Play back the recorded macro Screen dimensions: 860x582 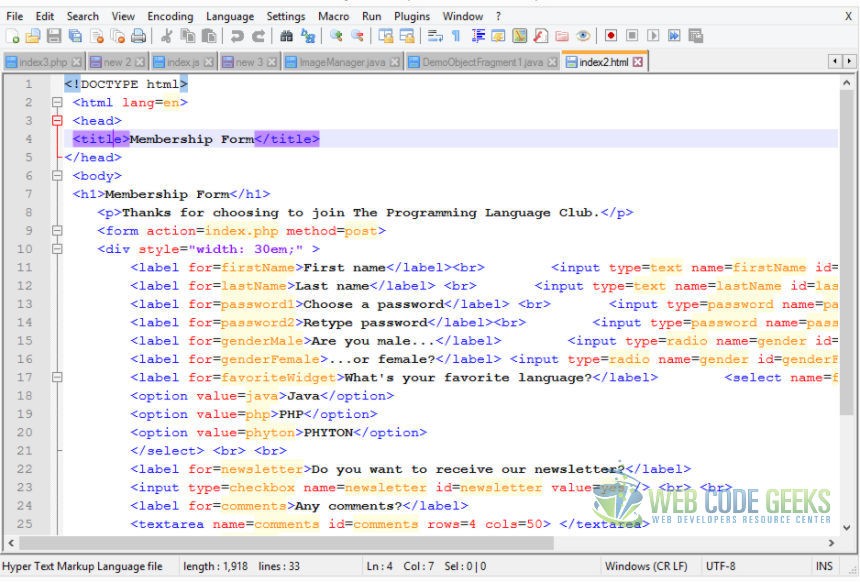coord(653,36)
